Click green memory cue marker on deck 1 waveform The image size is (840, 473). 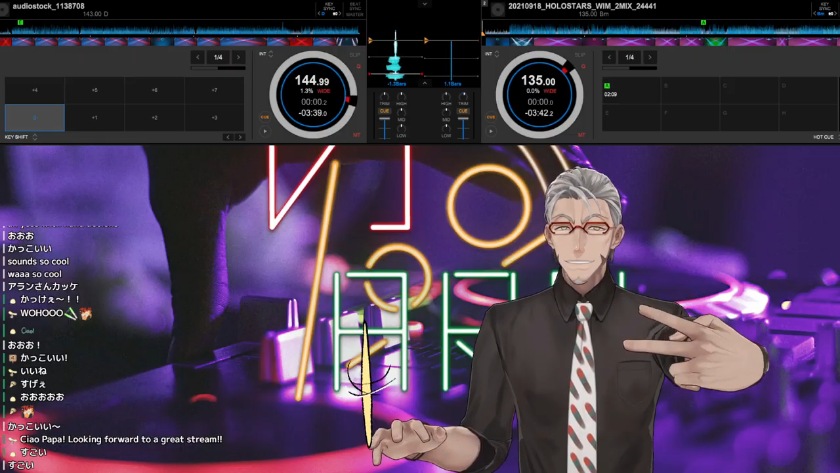pos(20,22)
